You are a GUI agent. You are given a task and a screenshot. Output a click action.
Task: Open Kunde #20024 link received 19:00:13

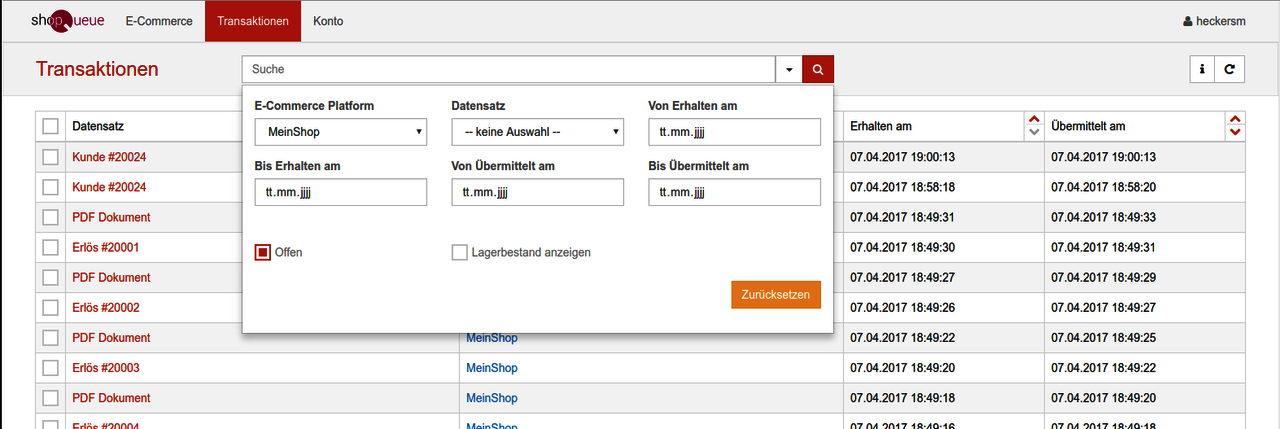[109, 157]
